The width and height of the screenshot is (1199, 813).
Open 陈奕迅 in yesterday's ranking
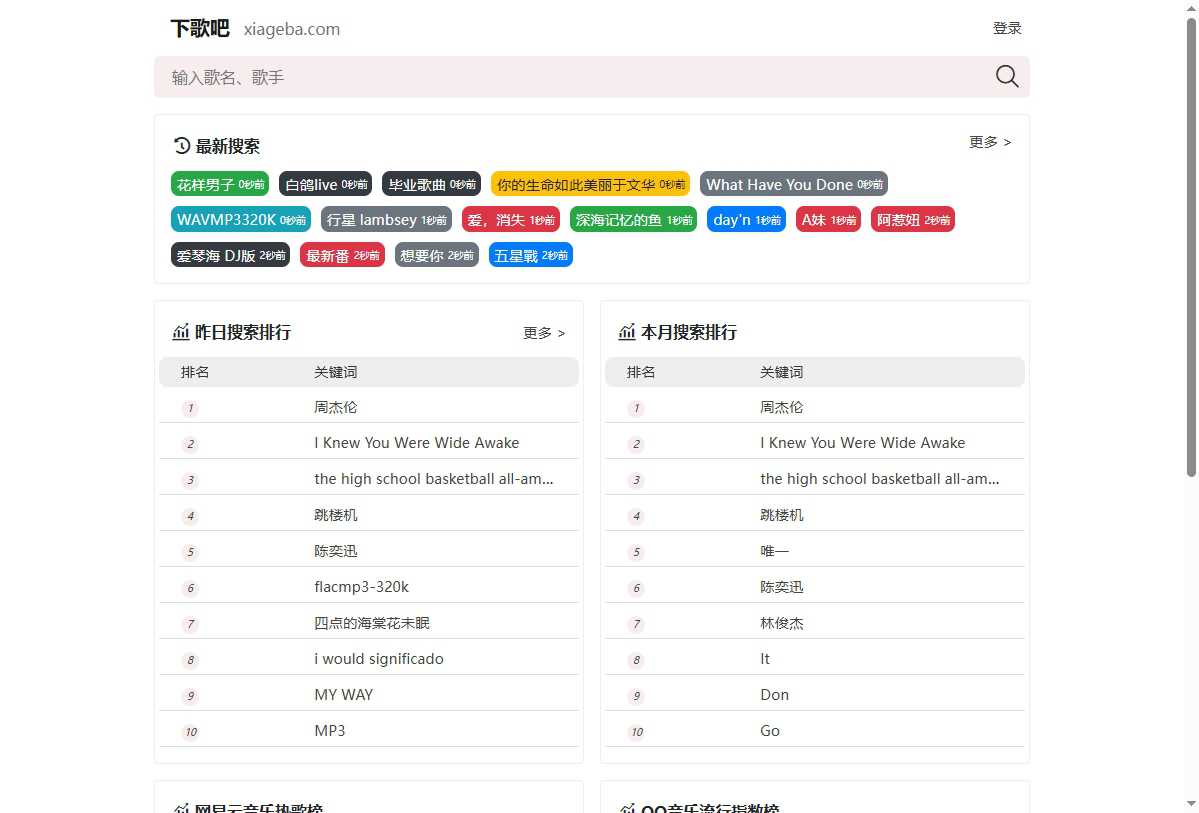(336, 551)
